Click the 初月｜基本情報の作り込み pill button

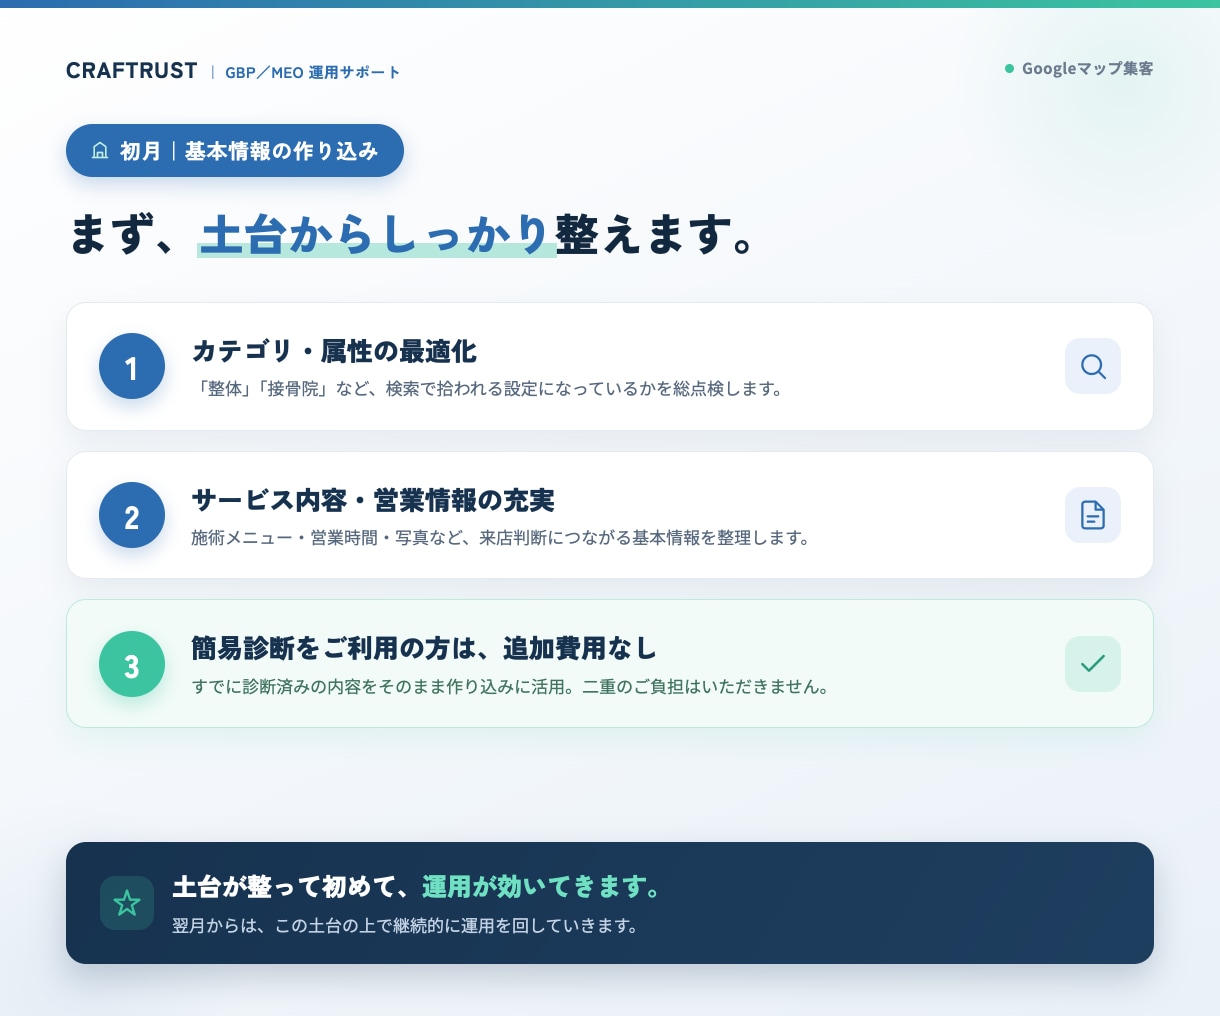click(x=235, y=151)
